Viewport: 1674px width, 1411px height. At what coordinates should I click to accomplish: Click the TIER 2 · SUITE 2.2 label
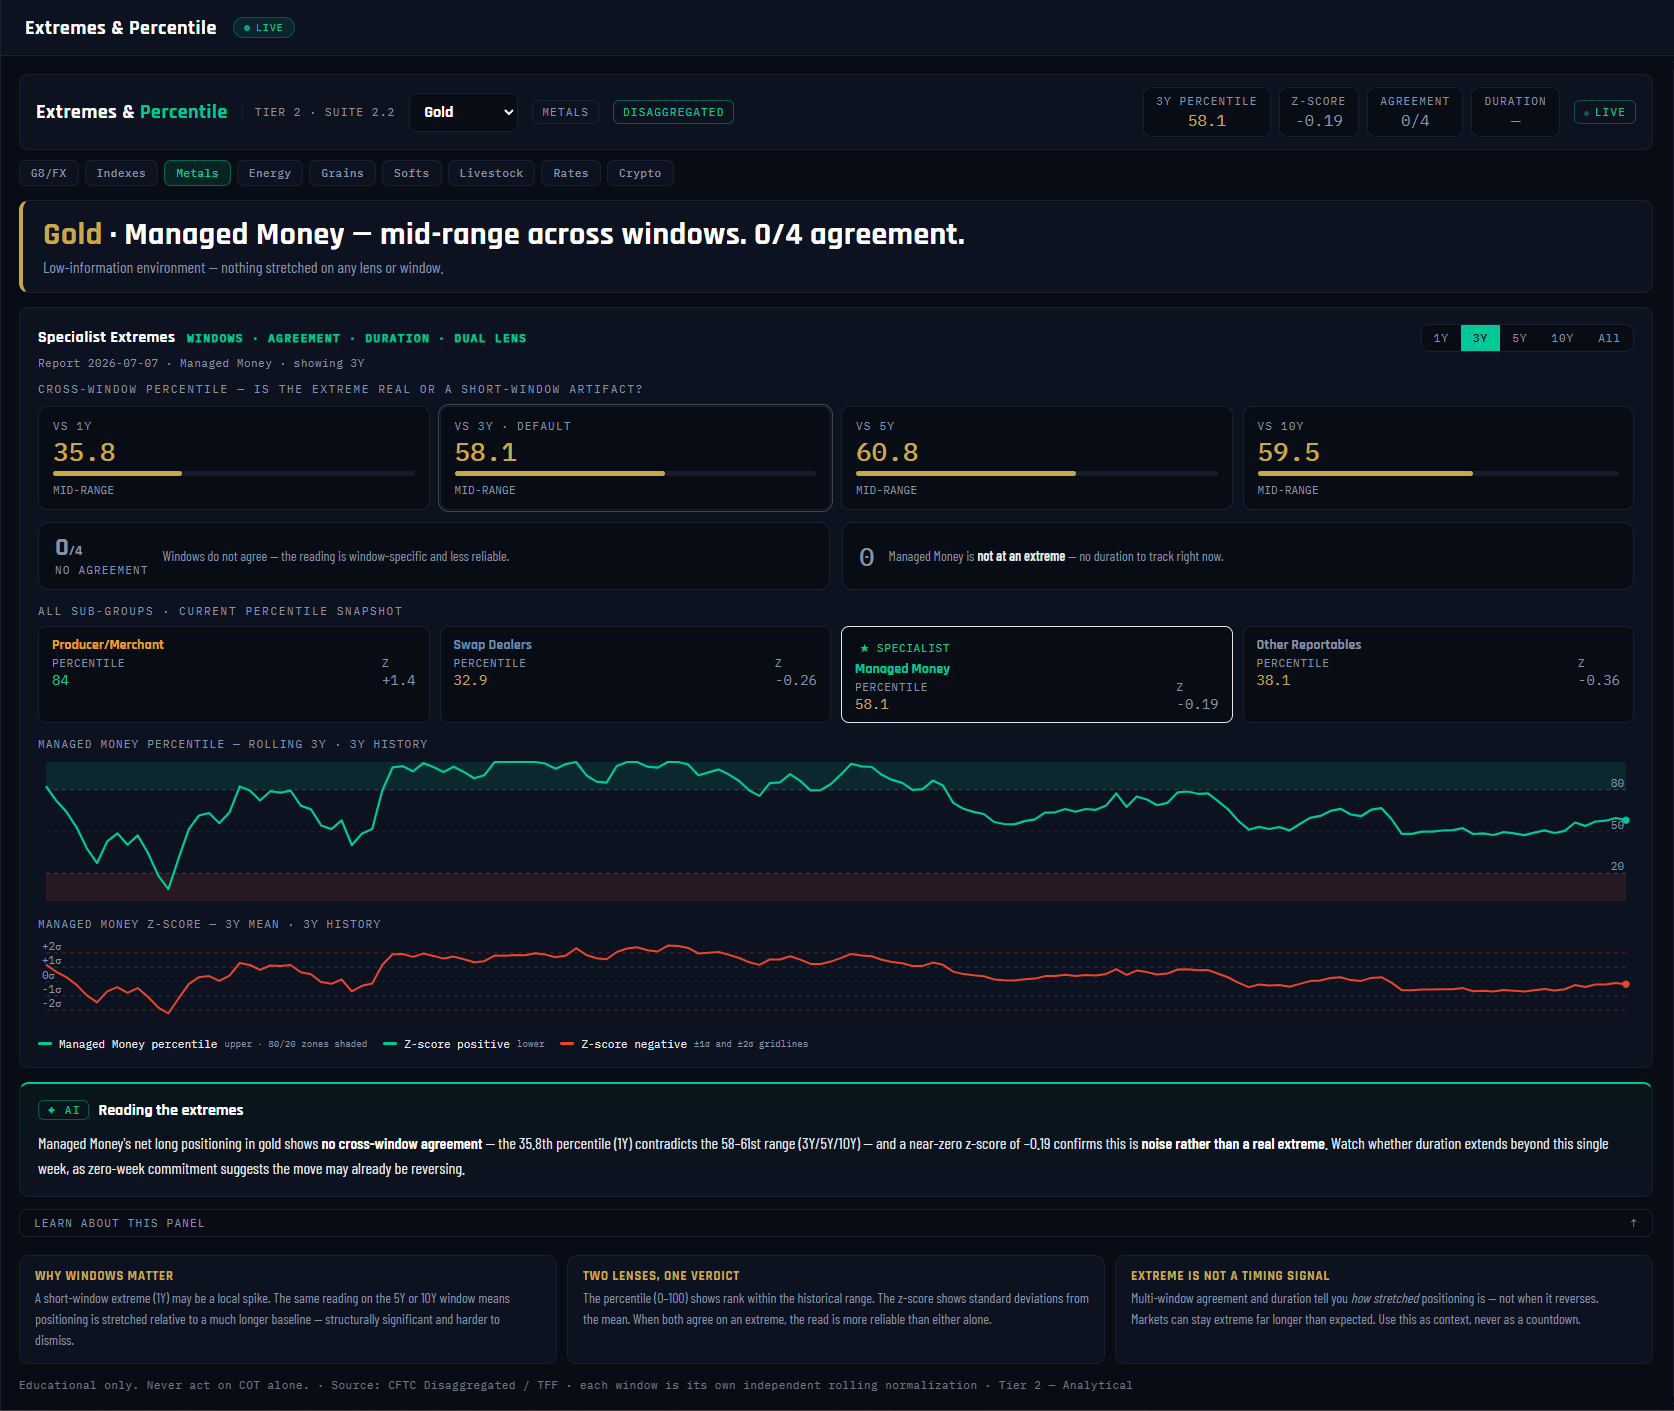[324, 112]
